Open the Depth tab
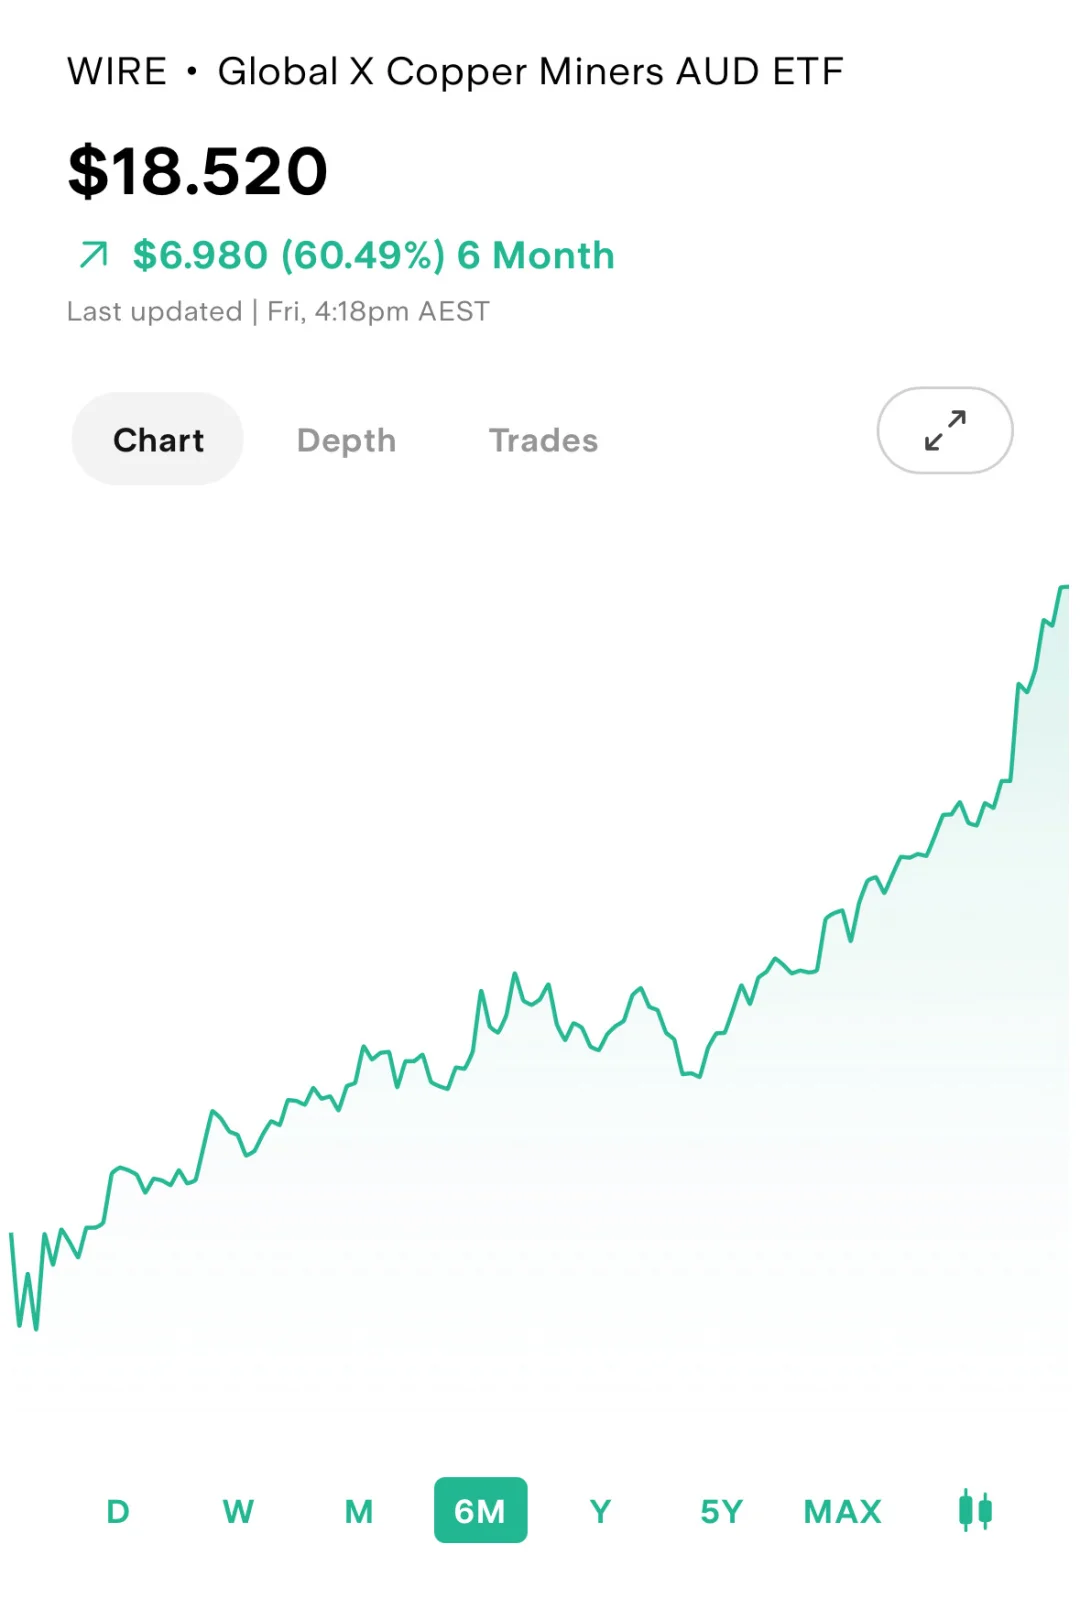Screen dimensions: 1080x1609 (x=346, y=440)
